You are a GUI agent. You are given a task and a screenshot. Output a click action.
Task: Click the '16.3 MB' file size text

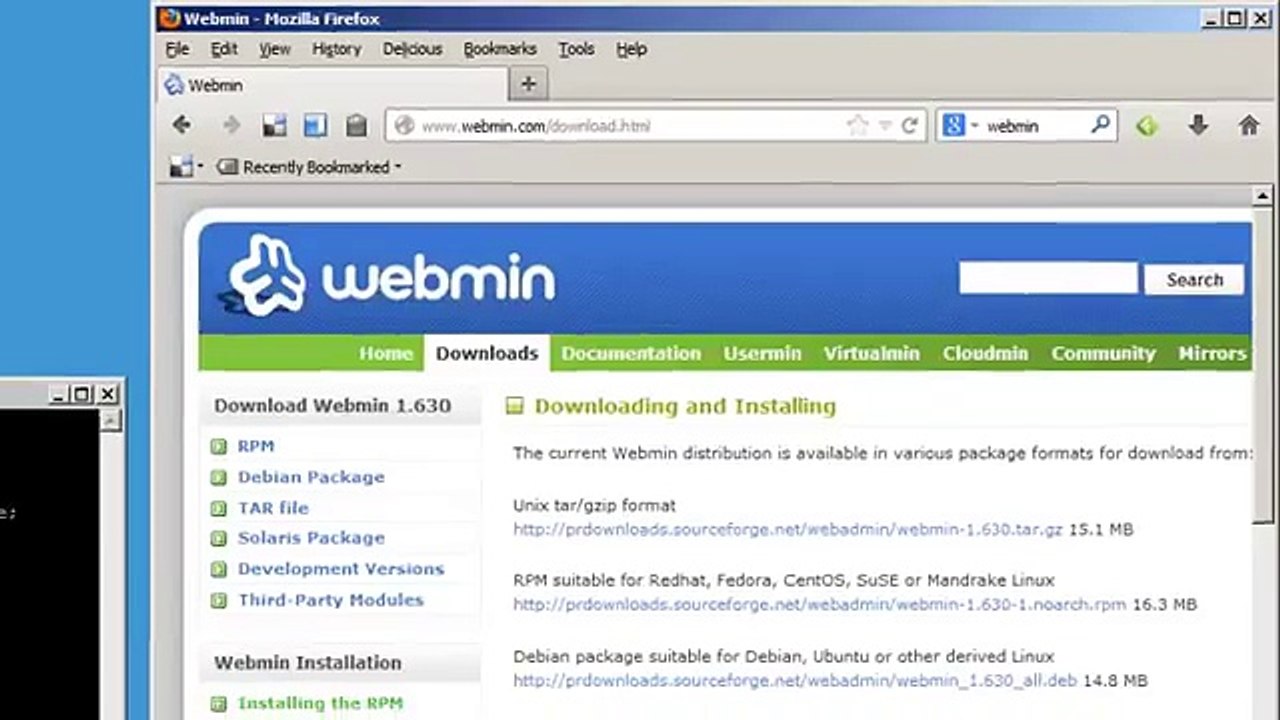click(x=1165, y=604)
